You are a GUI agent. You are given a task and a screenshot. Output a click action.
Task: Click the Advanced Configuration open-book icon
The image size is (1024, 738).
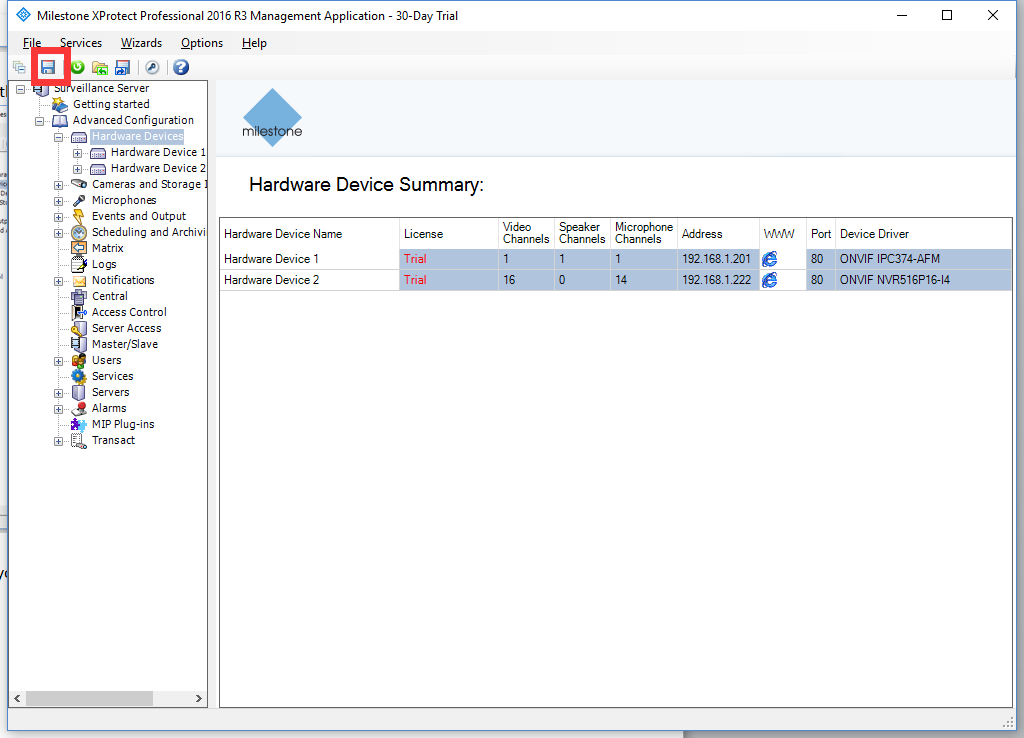pos(60,121)
